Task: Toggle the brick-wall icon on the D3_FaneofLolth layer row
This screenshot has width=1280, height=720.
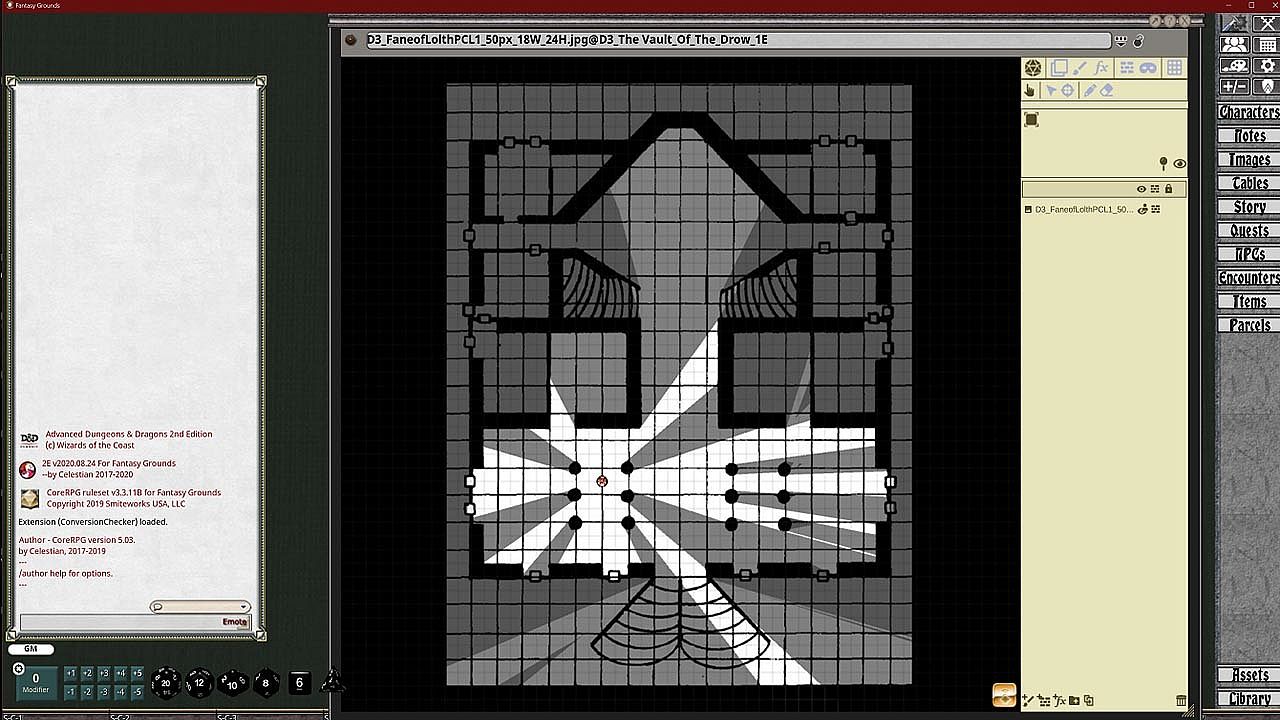Action: click(1156, 210)
